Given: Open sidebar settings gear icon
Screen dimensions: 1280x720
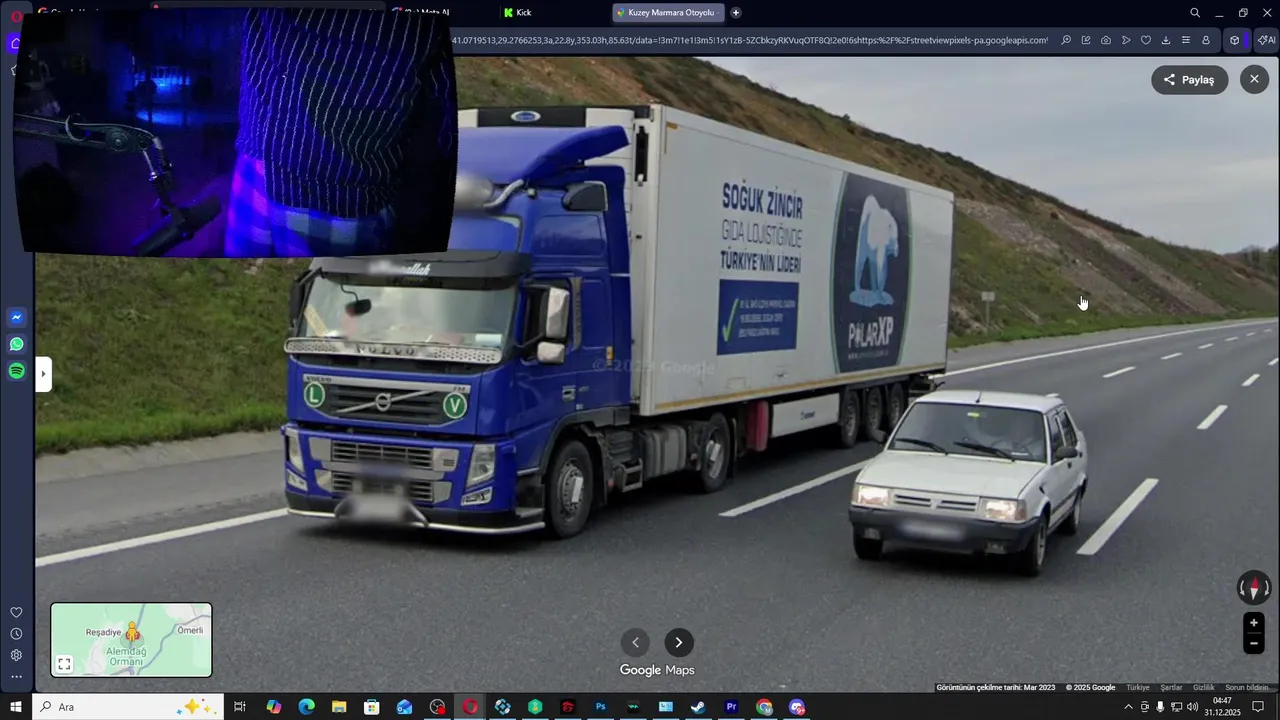Looking at the screenshot, I should pyautogui.click(x=16, y=655).
